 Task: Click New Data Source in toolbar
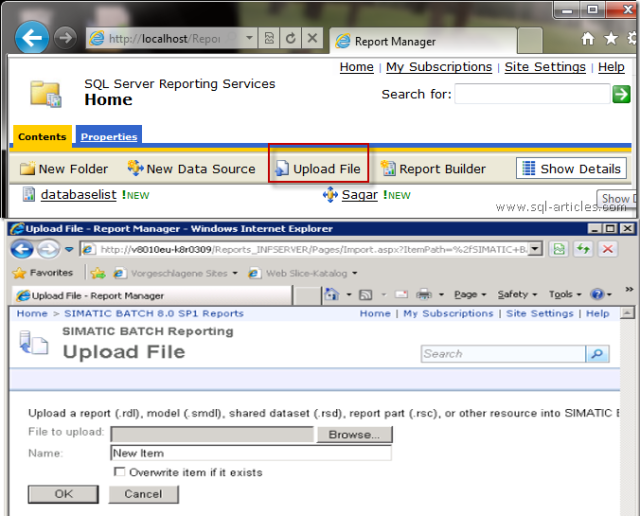point(191,169)
